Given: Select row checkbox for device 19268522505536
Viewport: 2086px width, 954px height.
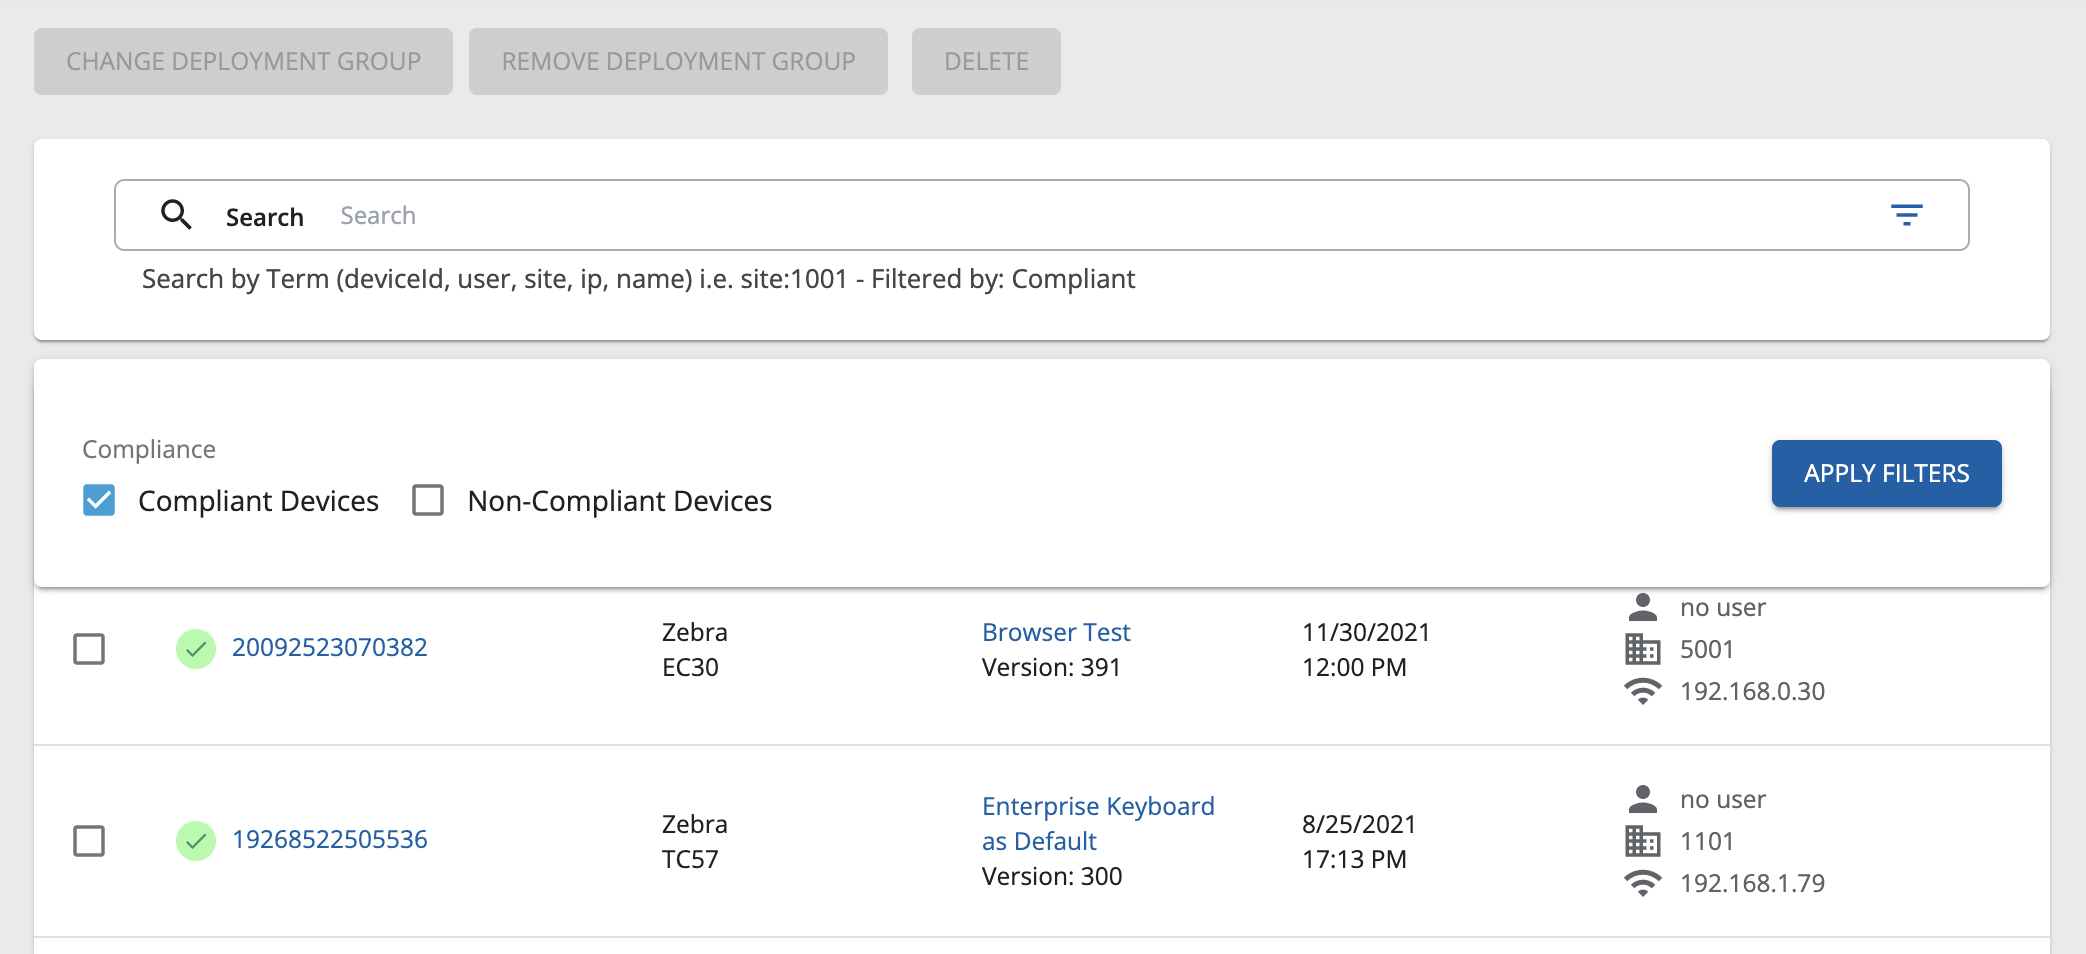Looking at the screenshot, I should tap(89, 841).
